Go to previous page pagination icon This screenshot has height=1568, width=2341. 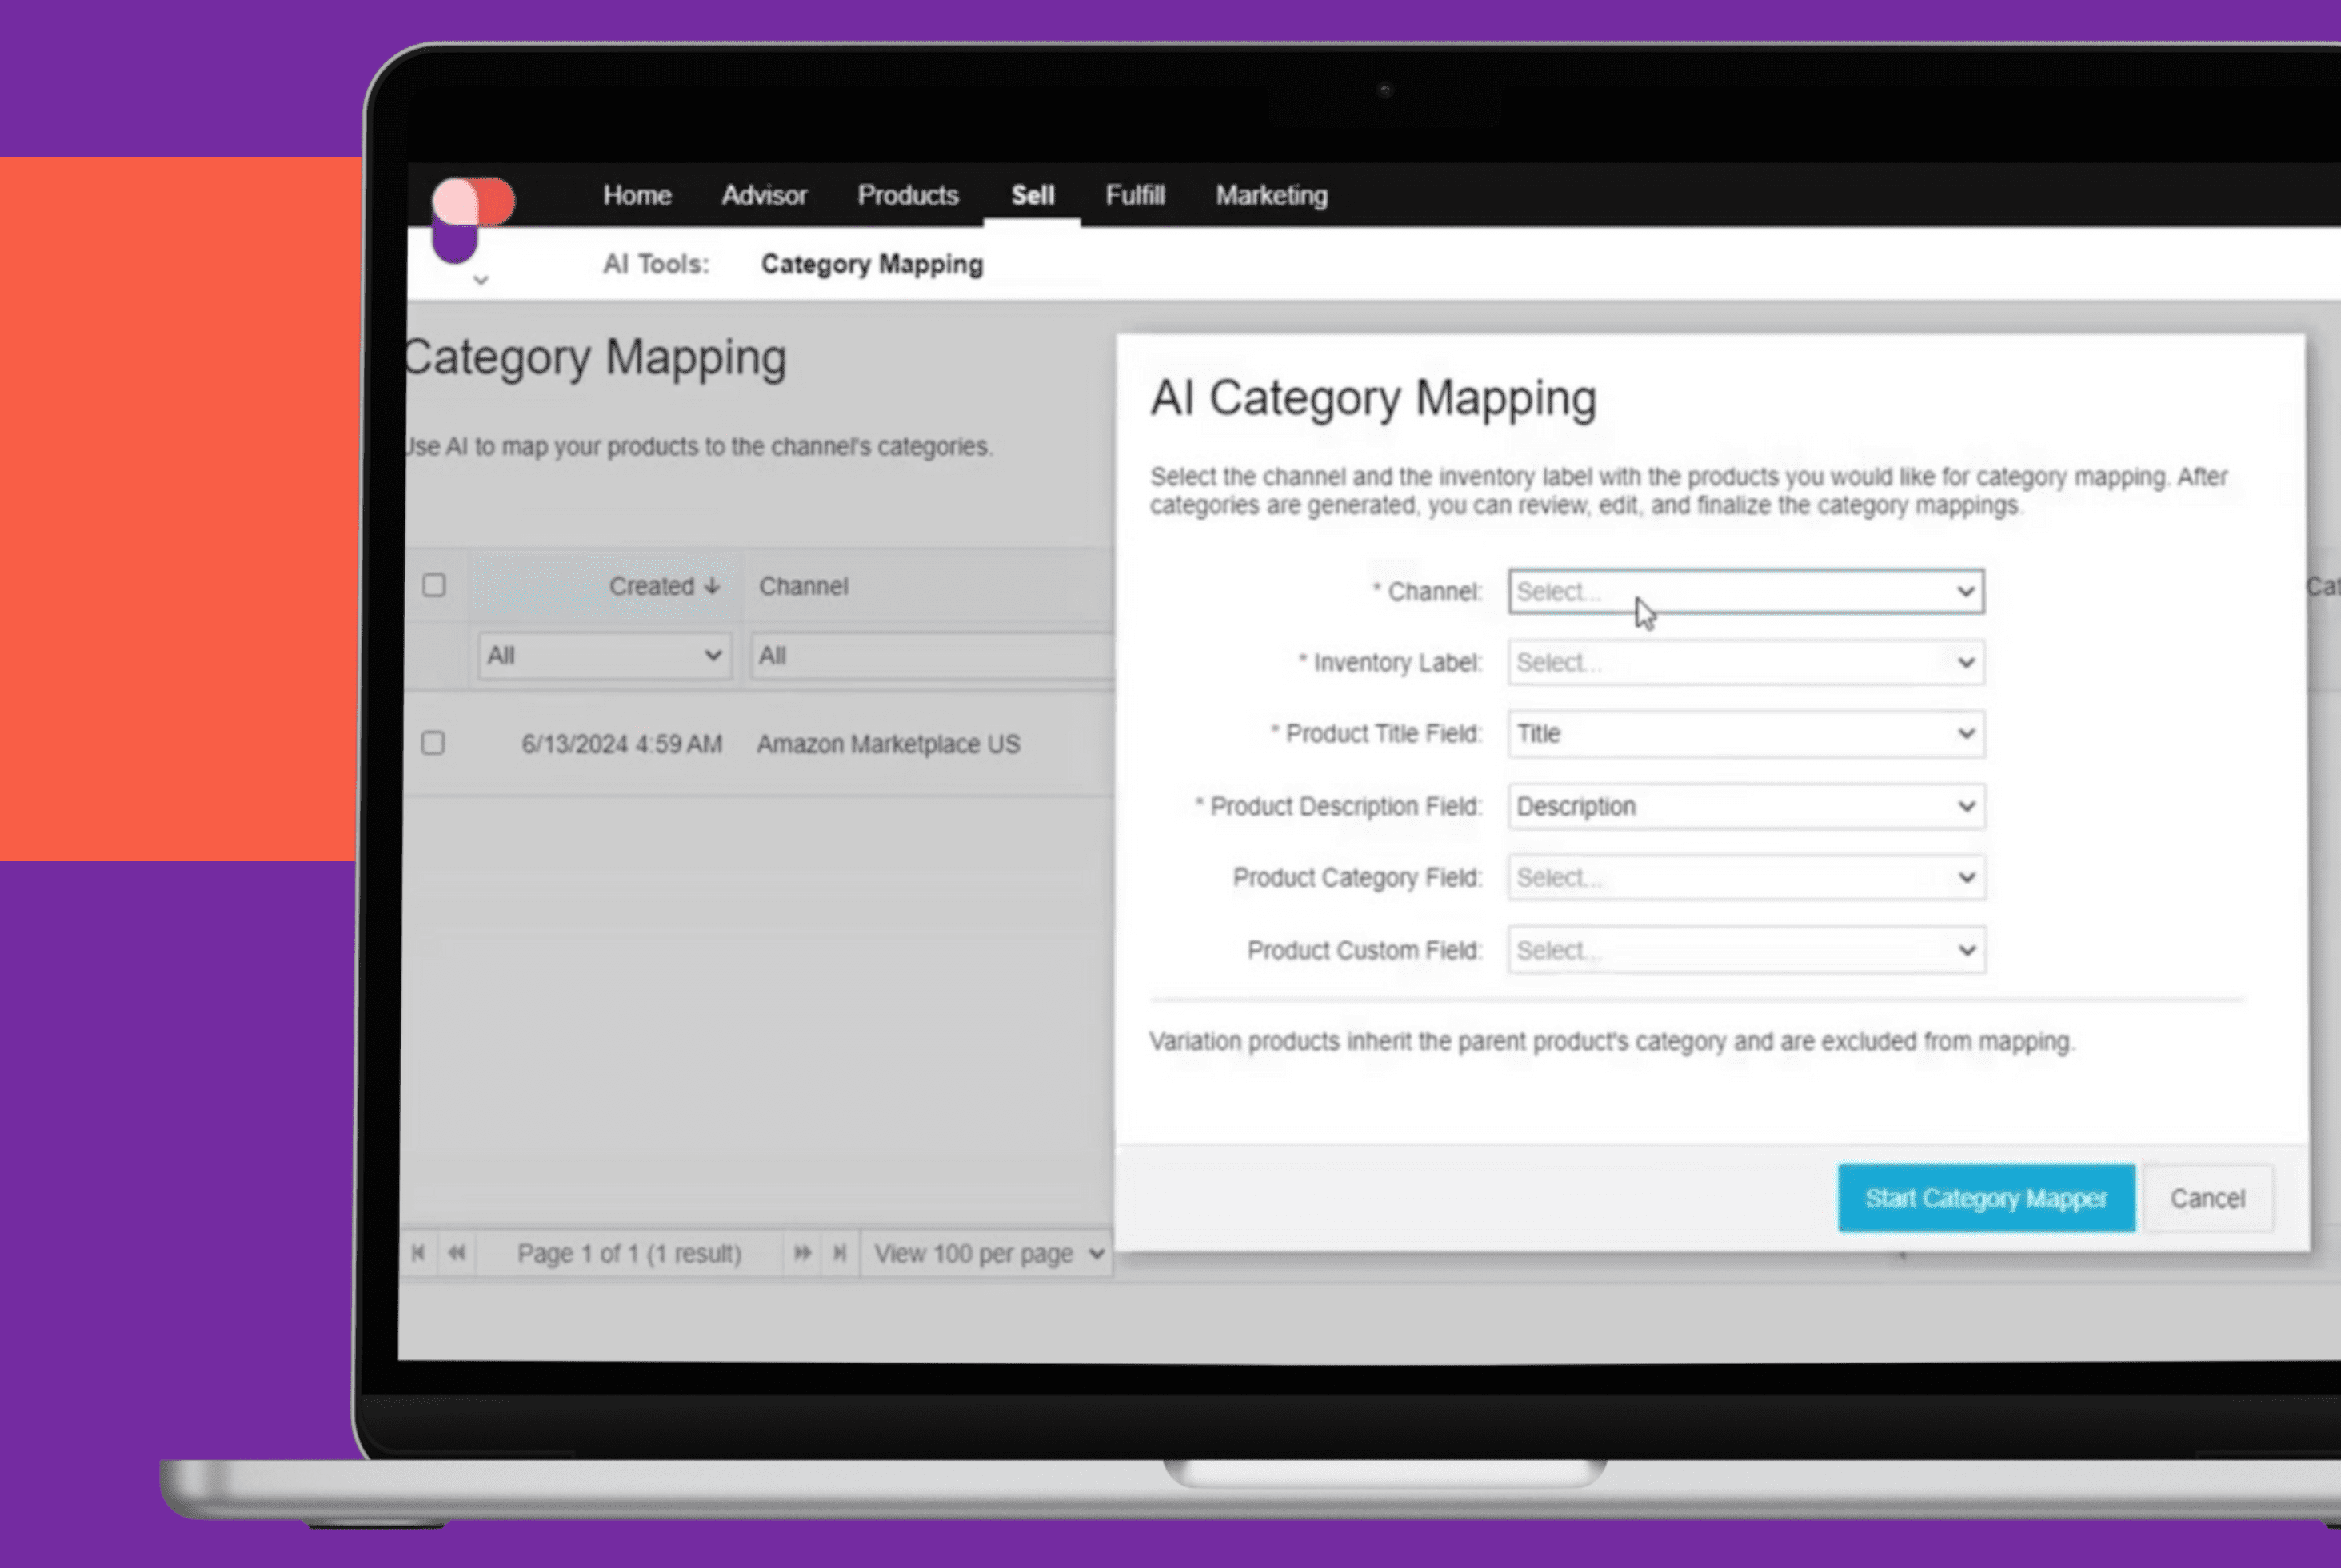pos(457,1253)
